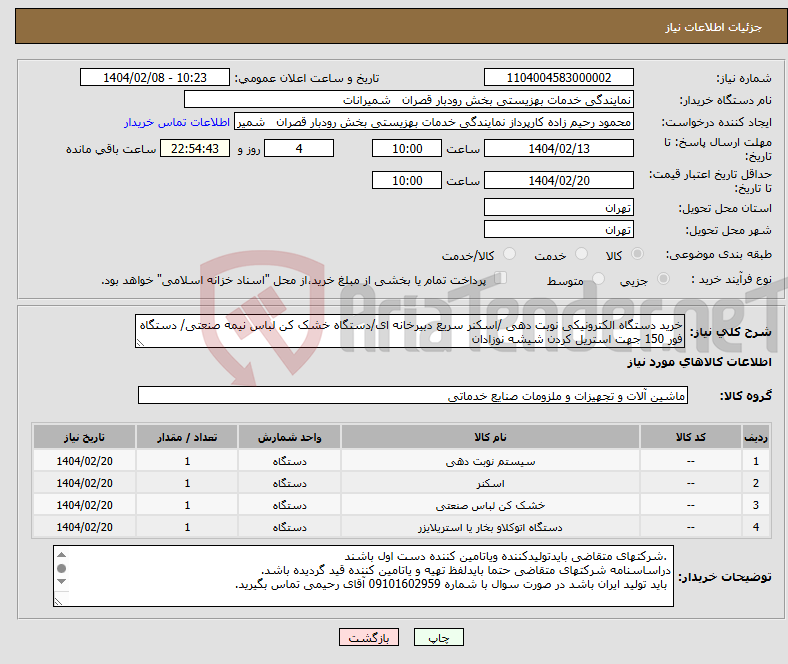
Task: Click the price validity date 1404/02/20 field
Action: click(x=559, y=180)
